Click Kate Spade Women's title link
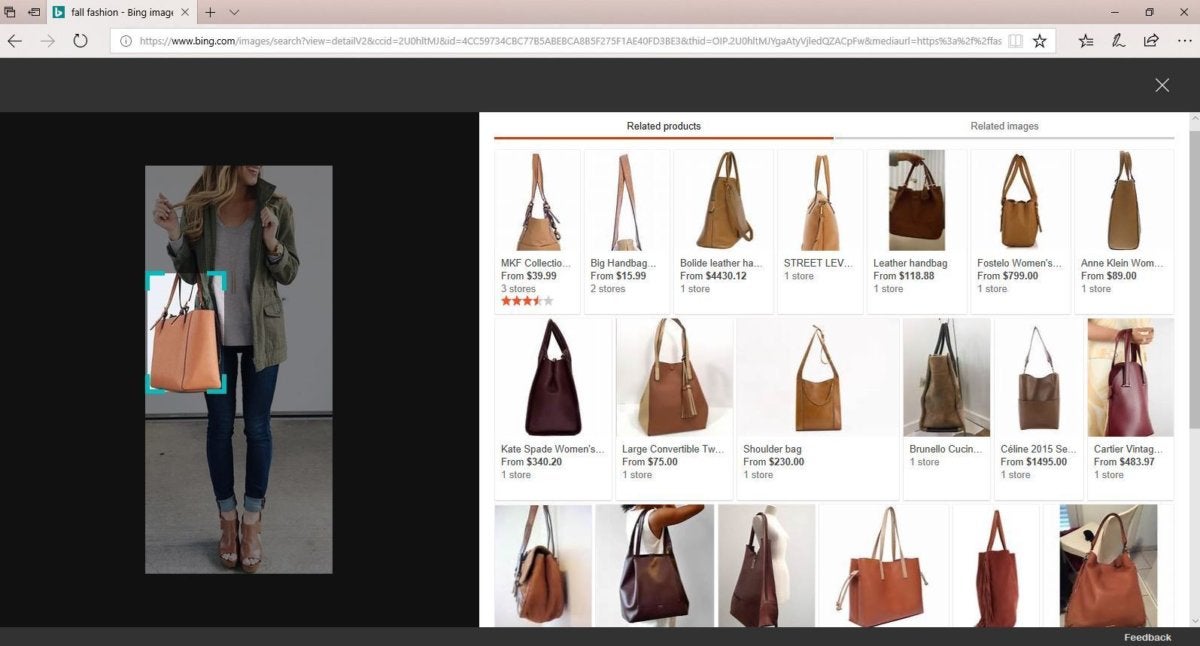 [x=552, y=449]
